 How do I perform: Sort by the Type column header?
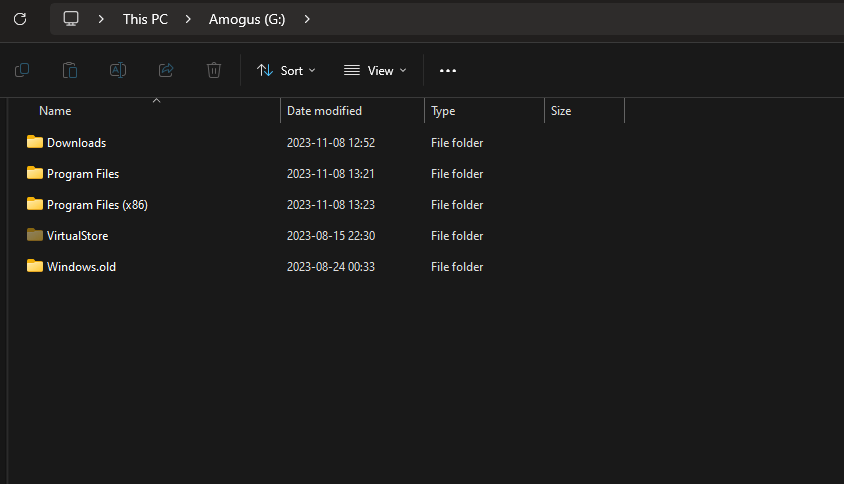coord(443,111)
